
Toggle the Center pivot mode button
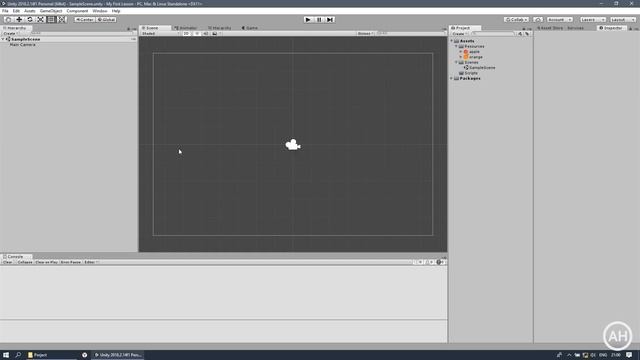pos(84,20)
